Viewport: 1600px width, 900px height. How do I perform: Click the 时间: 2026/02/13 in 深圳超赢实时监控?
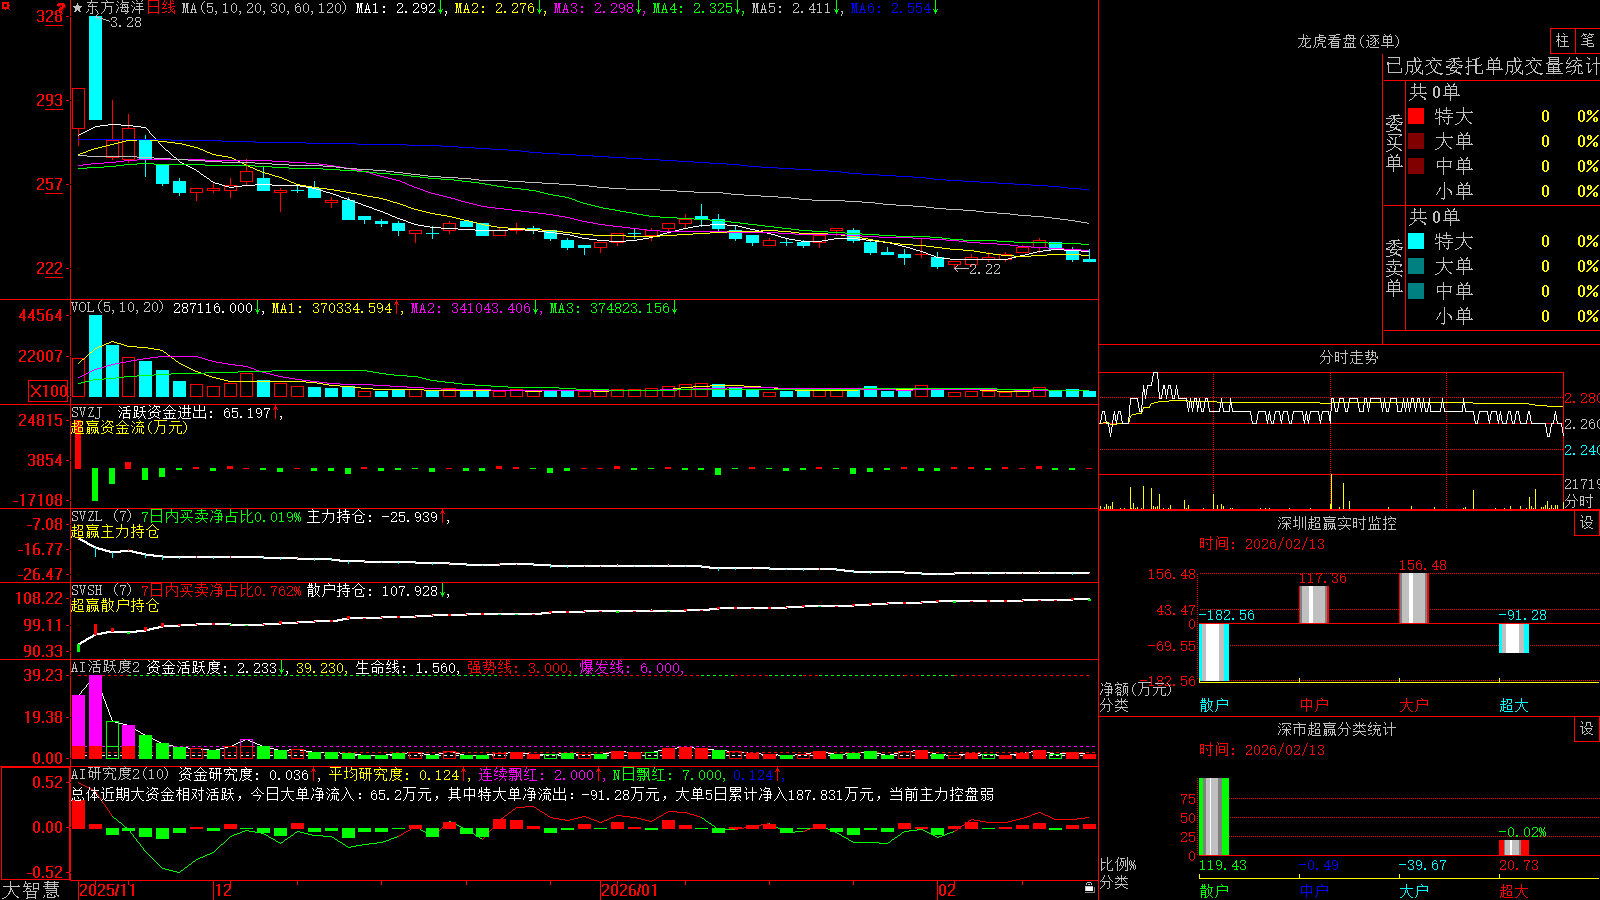1262,544
